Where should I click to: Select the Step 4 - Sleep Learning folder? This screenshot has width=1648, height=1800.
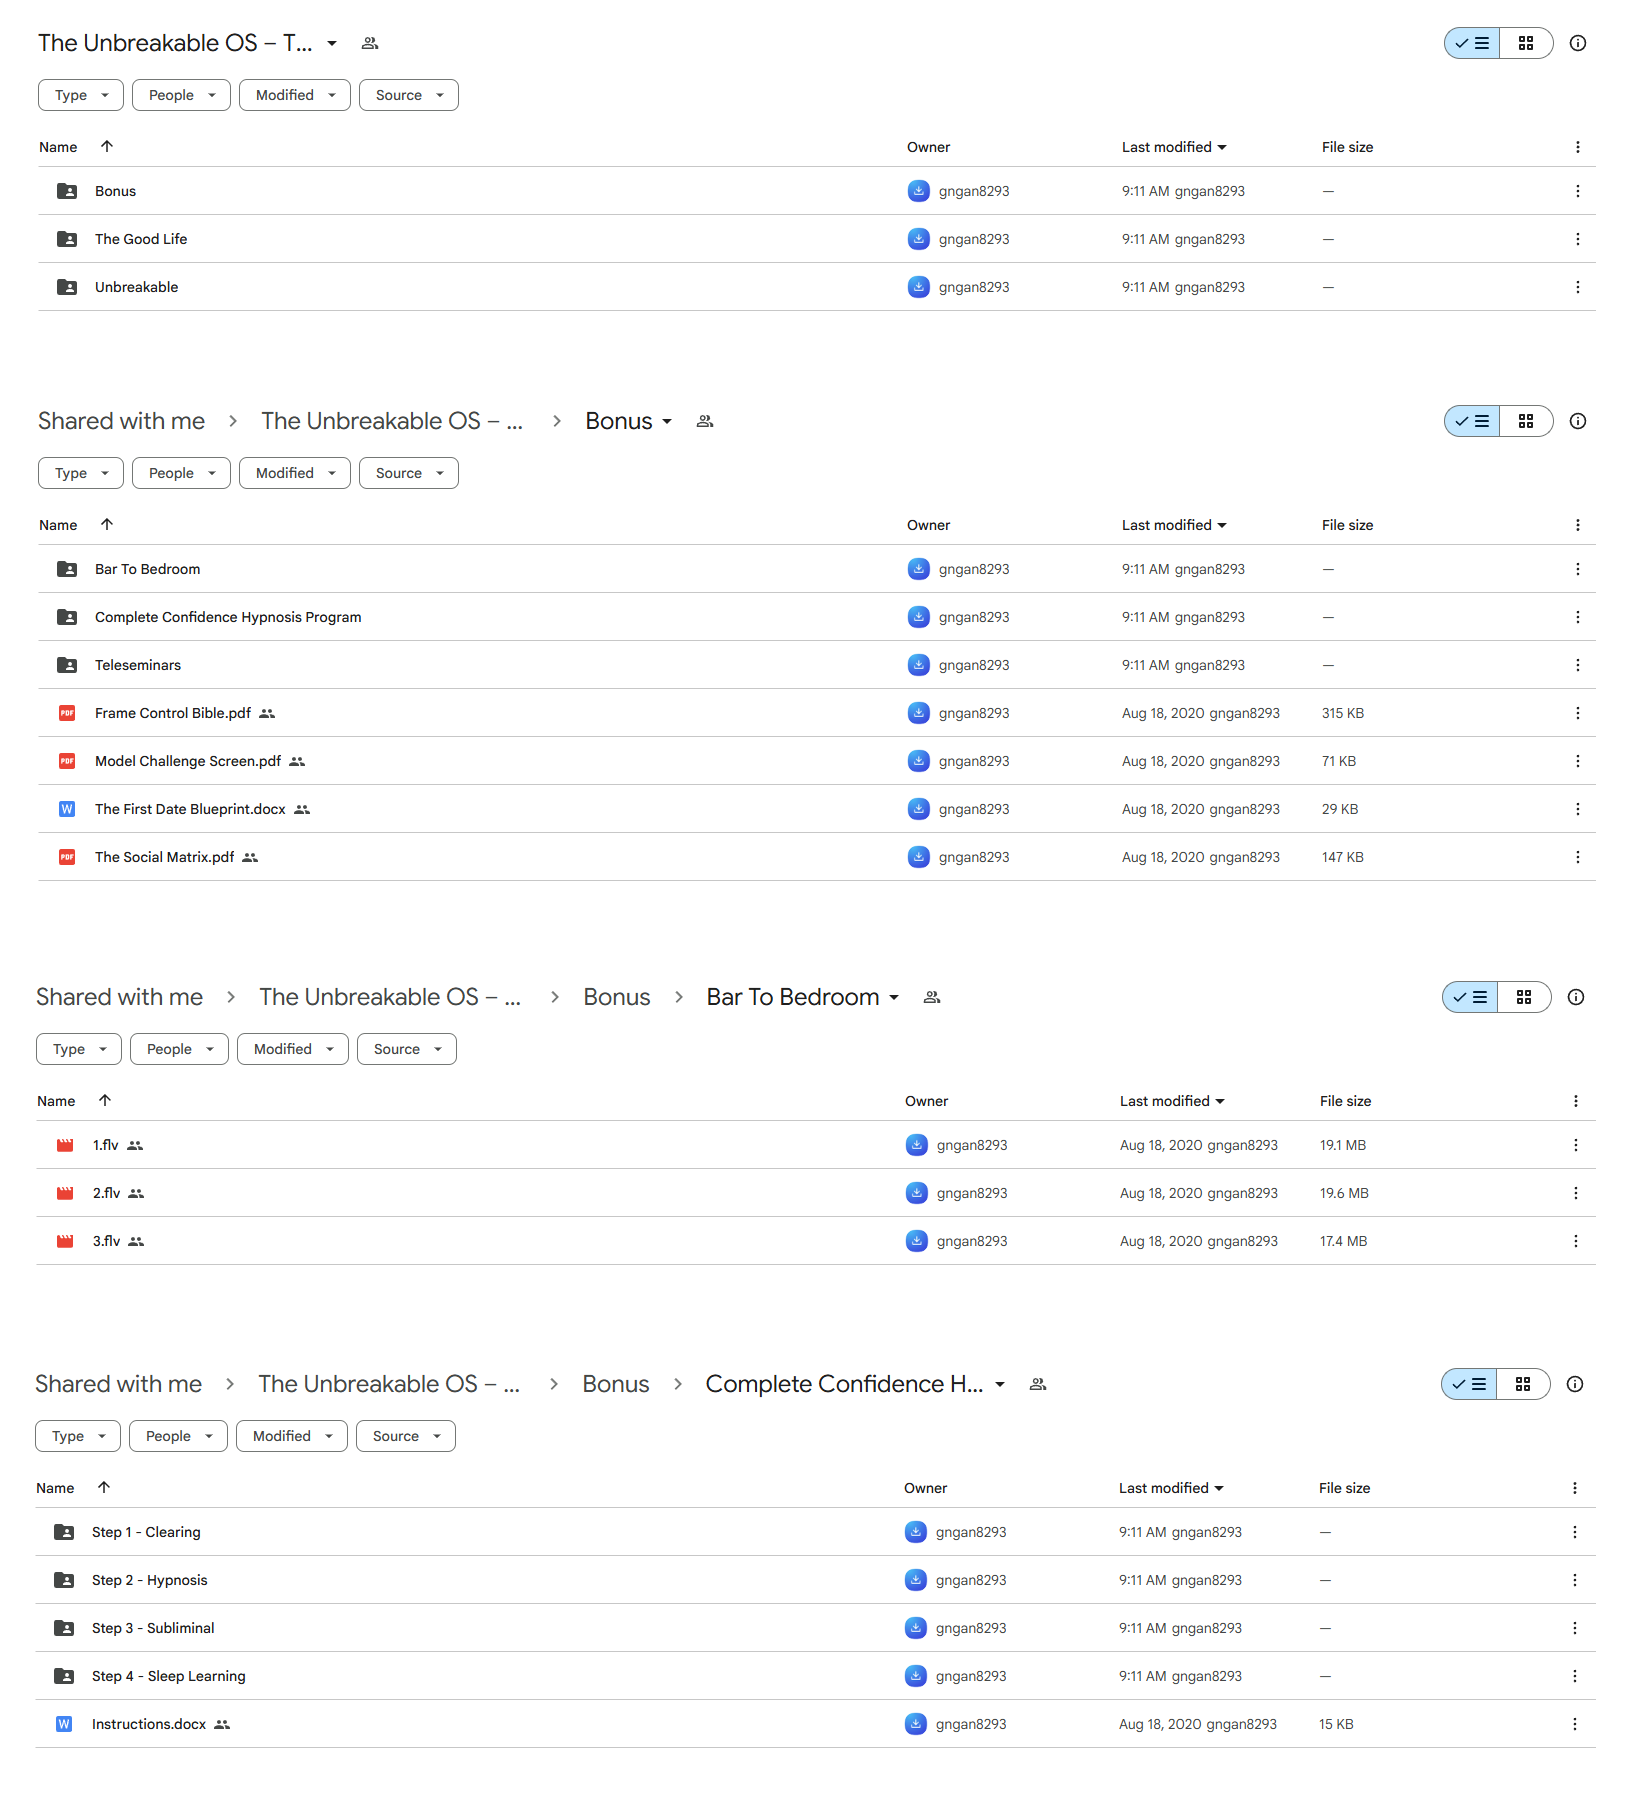(816, 1676)
